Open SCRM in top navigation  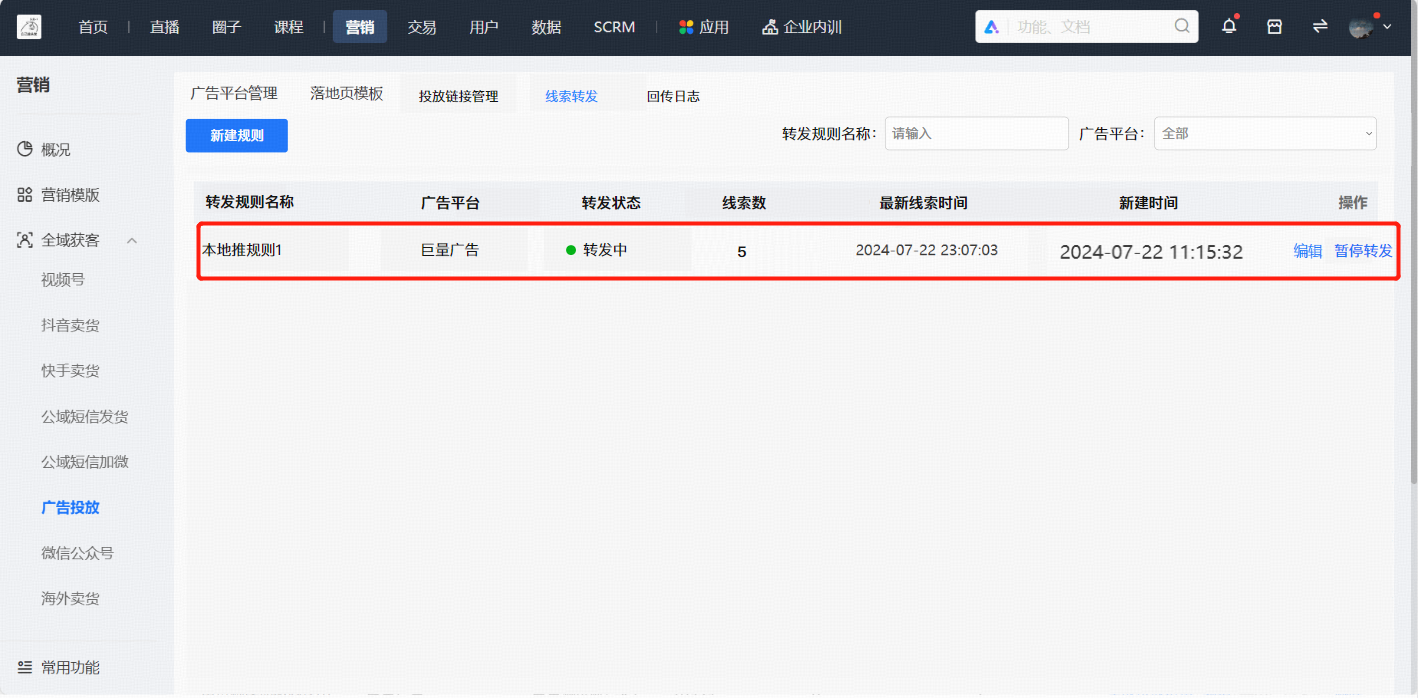coord(614,27)
